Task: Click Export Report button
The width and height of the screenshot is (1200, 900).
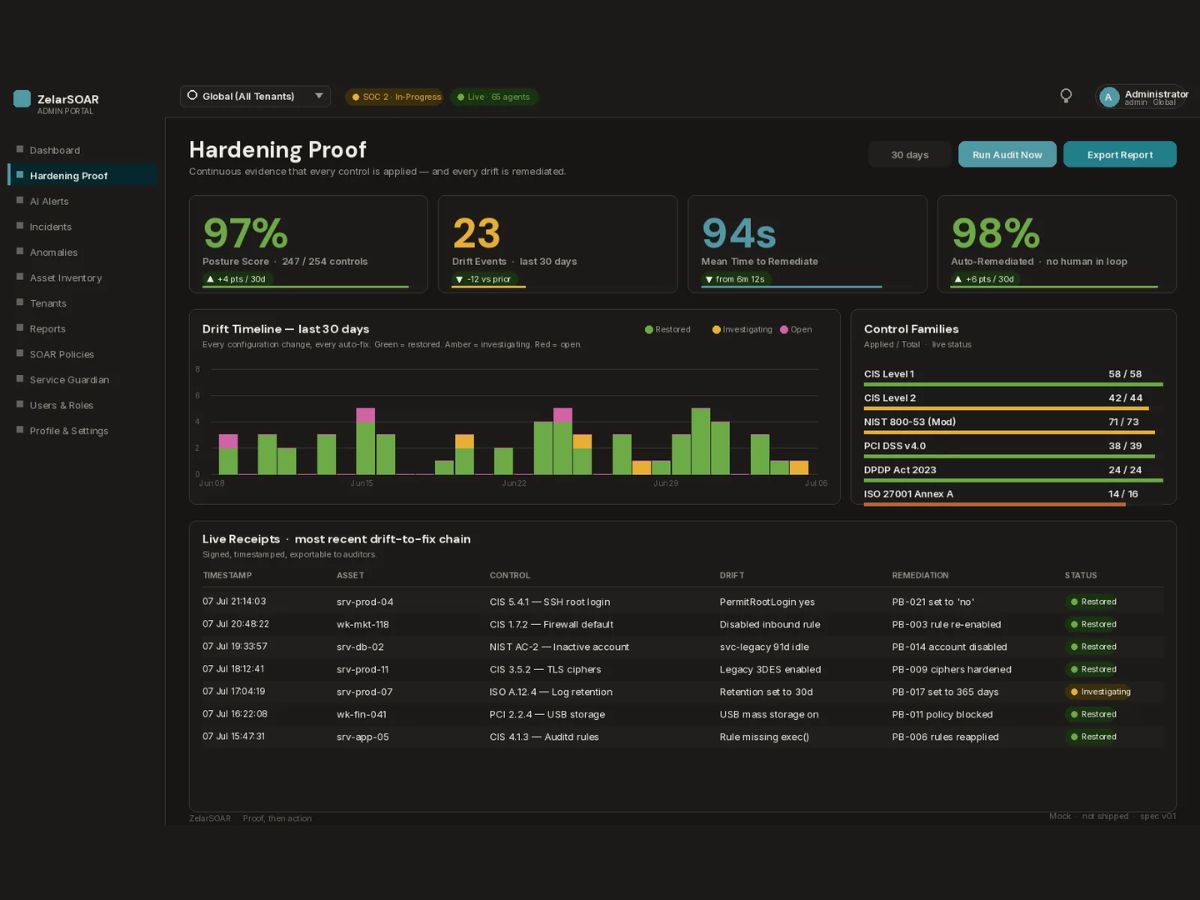Action: click(1120, 154)
